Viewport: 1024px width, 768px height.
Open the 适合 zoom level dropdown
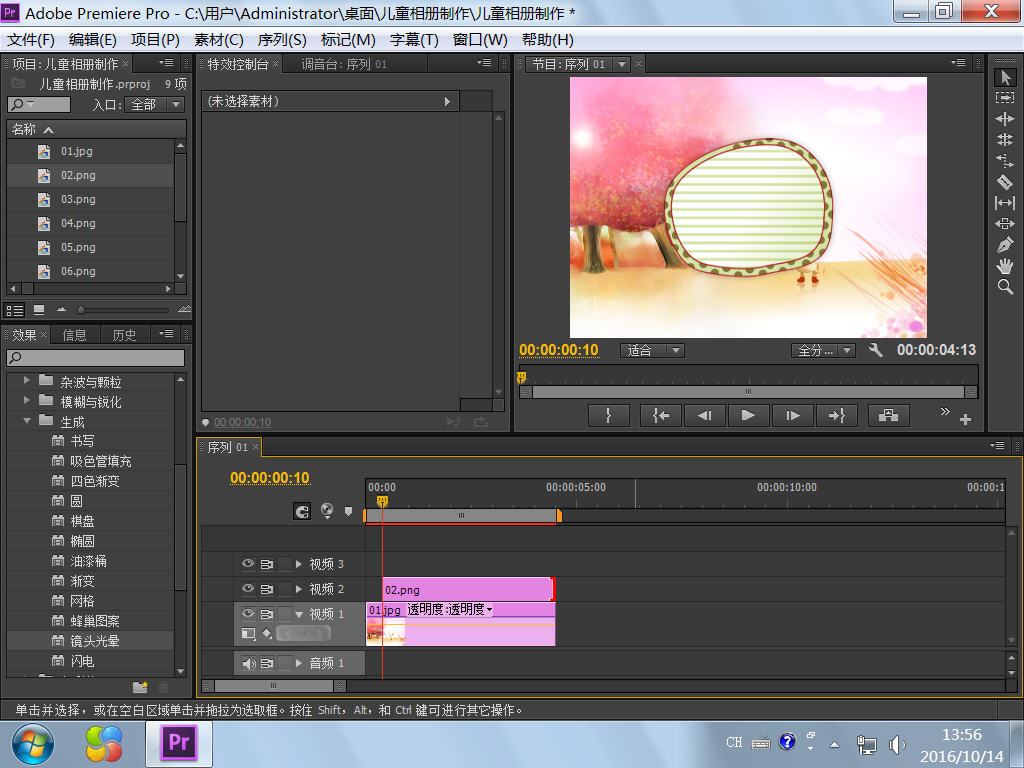pos(652,351)
